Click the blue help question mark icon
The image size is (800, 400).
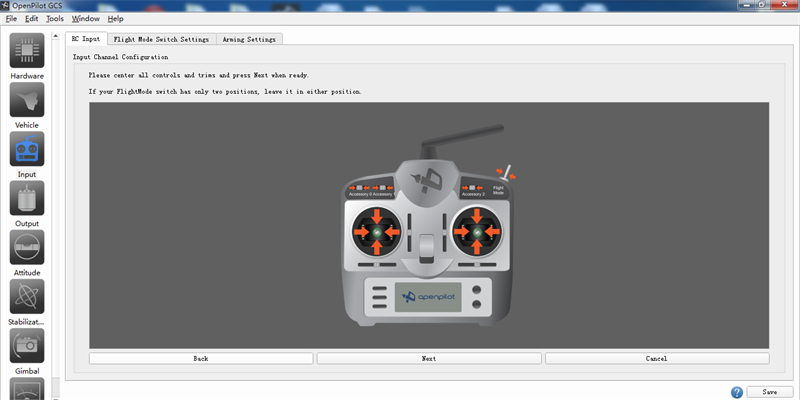736,392
